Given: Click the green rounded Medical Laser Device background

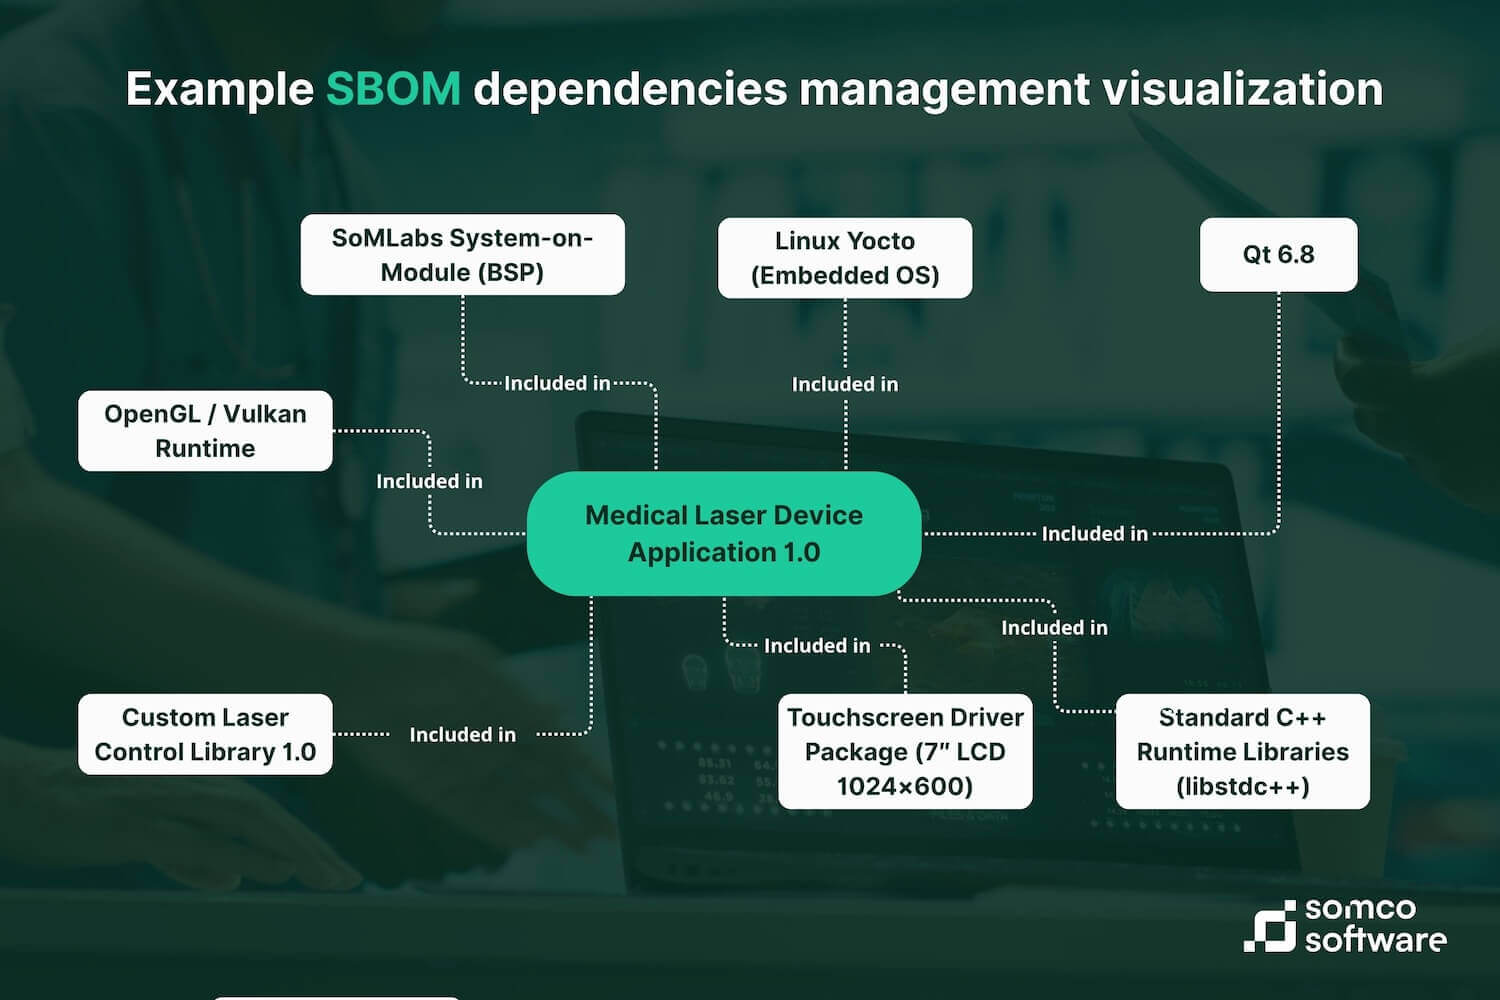Looking at the screenshot, I should pos(723,533).
